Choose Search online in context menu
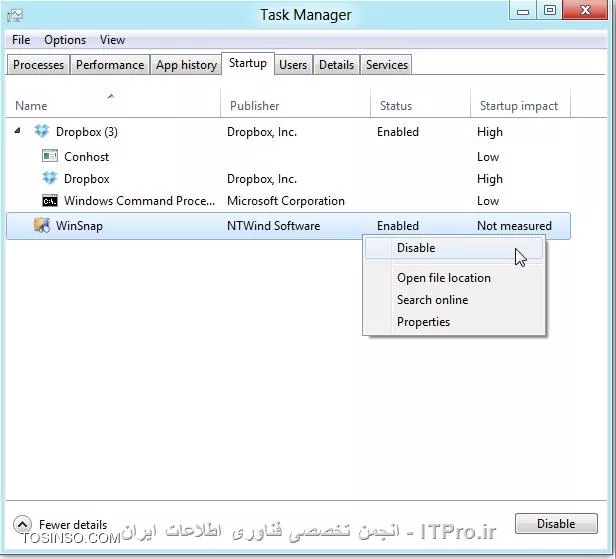 pos(454,300)
